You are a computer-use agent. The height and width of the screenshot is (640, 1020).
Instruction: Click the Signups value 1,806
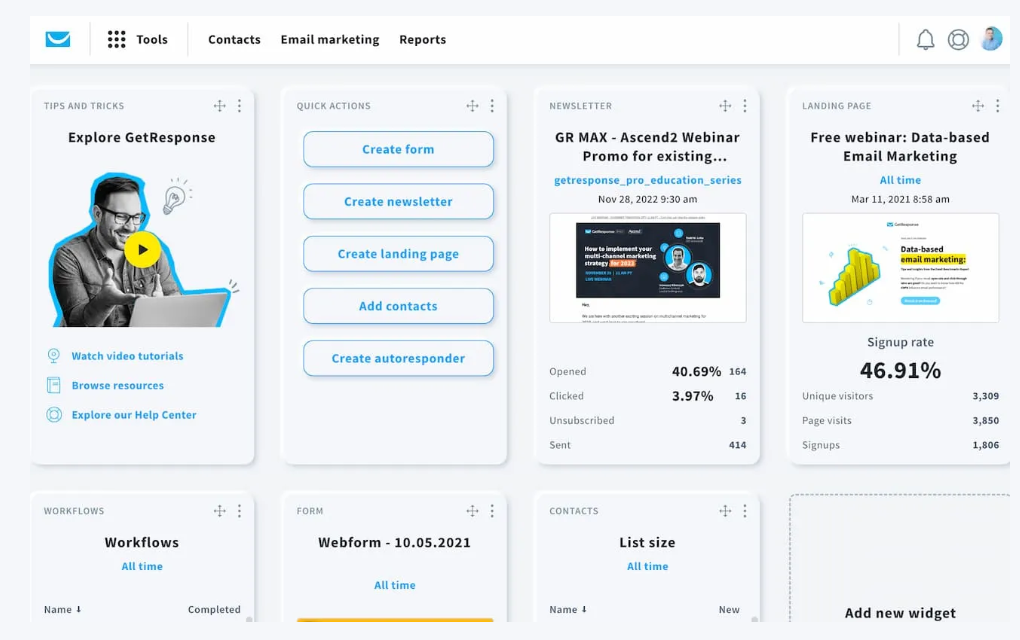[986, 445]
